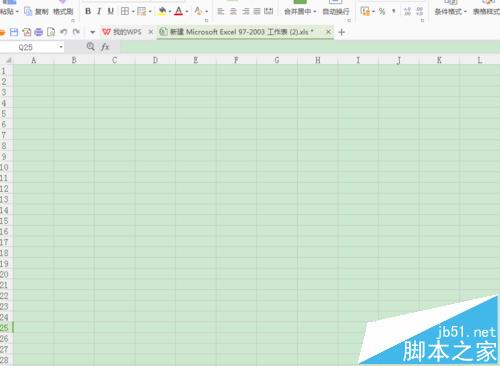Expand the clear formatting dropdown
Image resolution: width=500 pixels, height=366 pixels.
pos(207,12)
